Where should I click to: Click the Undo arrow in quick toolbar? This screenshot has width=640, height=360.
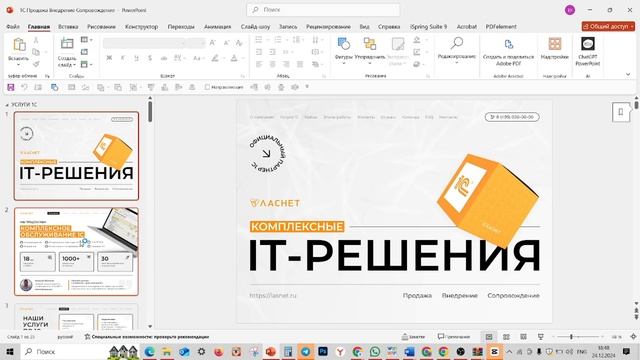point(24,87)
